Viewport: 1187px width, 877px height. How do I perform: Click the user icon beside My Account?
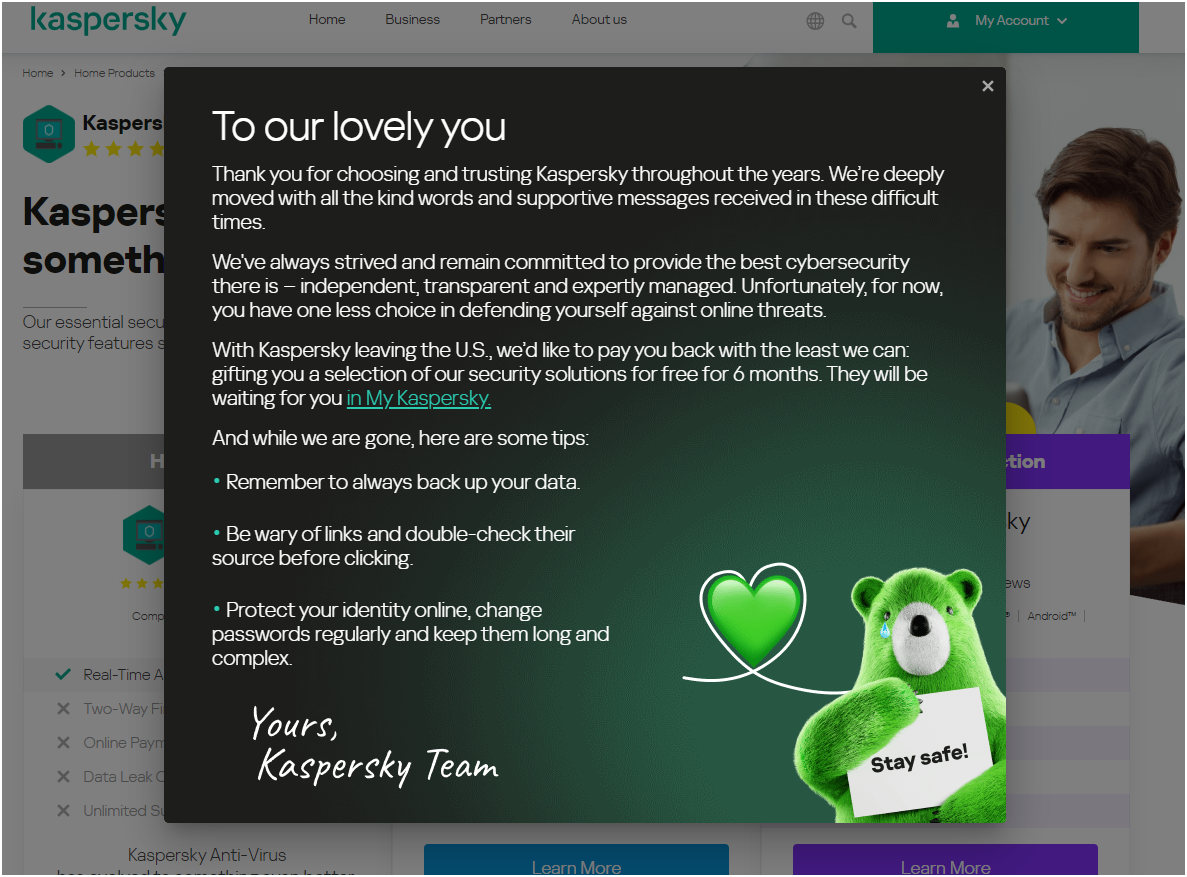[953, 21]
